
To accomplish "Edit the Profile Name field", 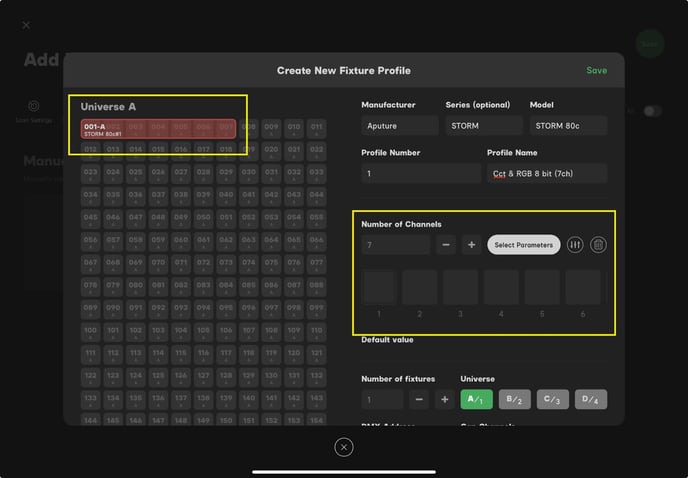I will [x=547, y=173].
